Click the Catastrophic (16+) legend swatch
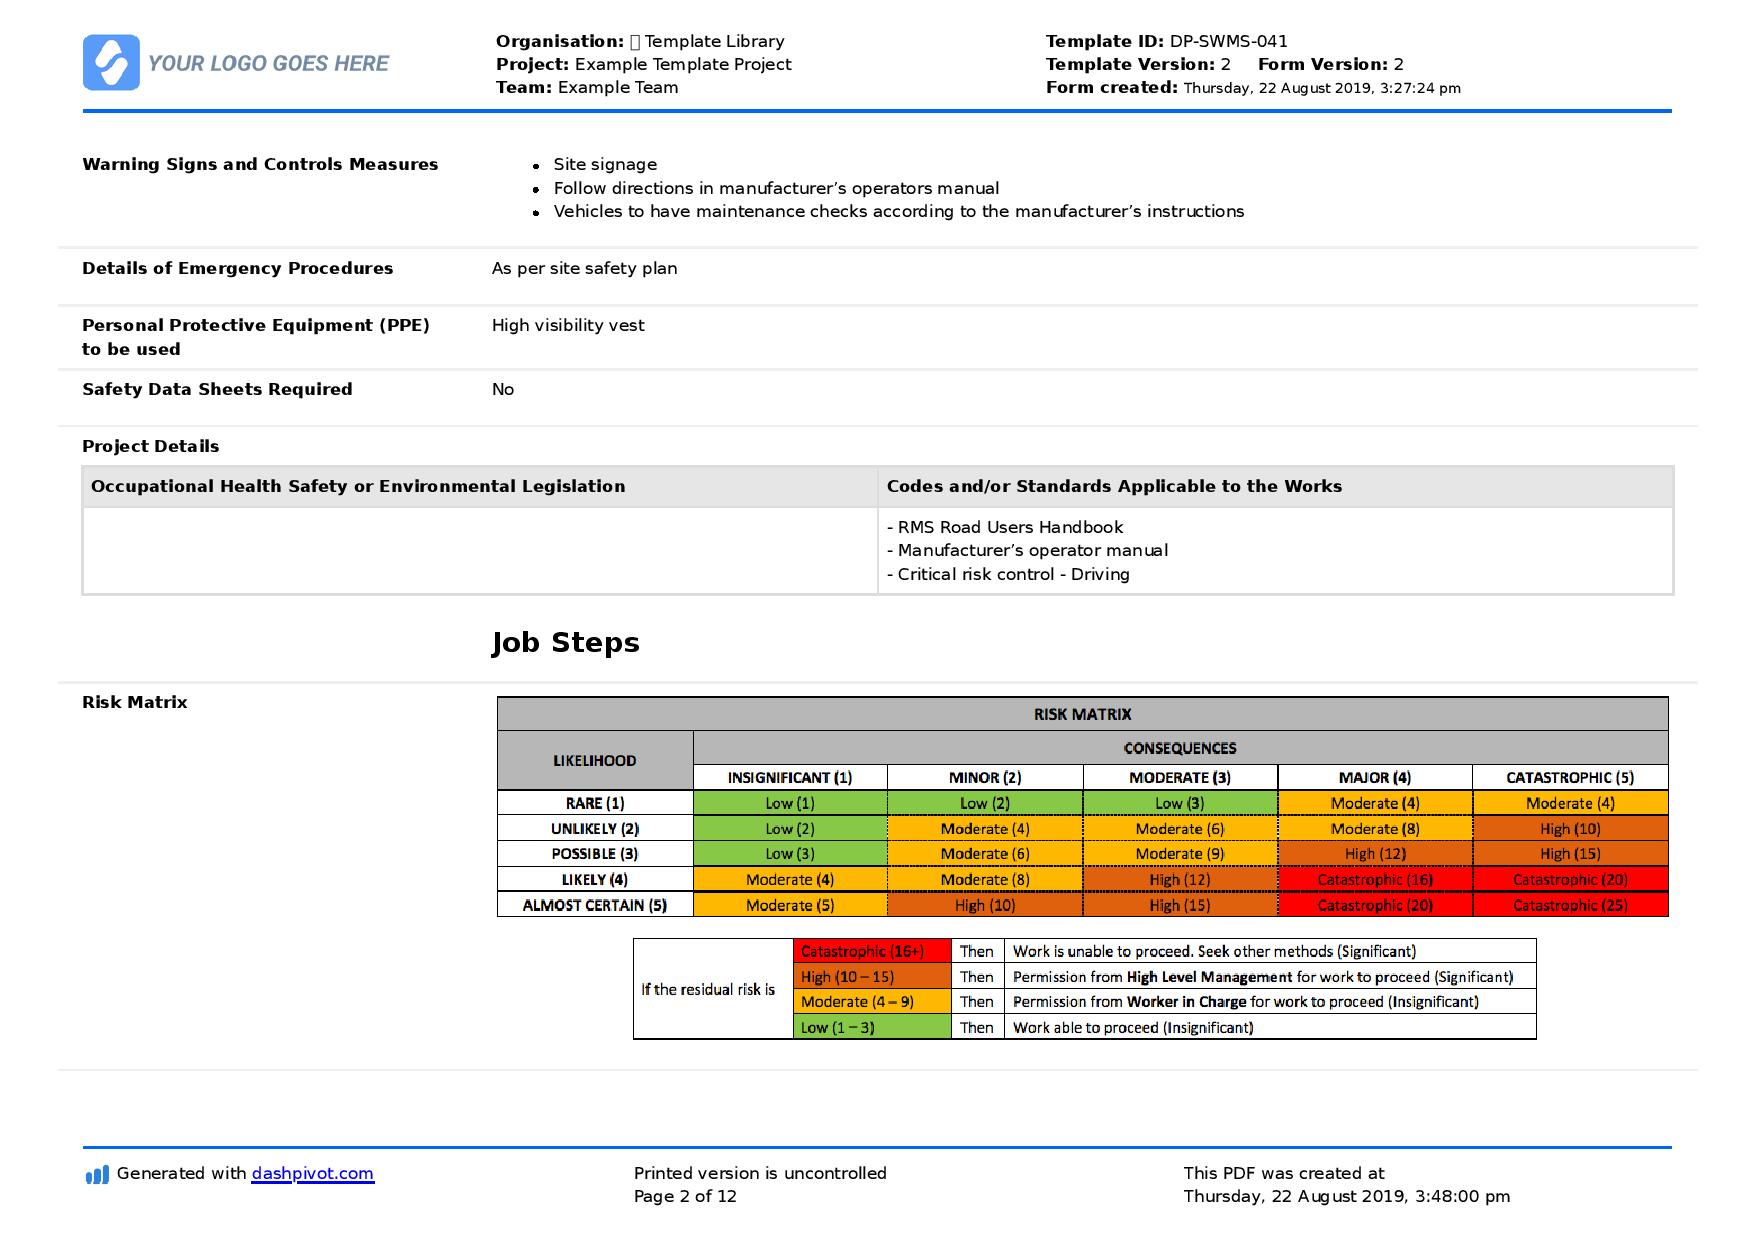1754x1239 pixels. coord(872,952)
